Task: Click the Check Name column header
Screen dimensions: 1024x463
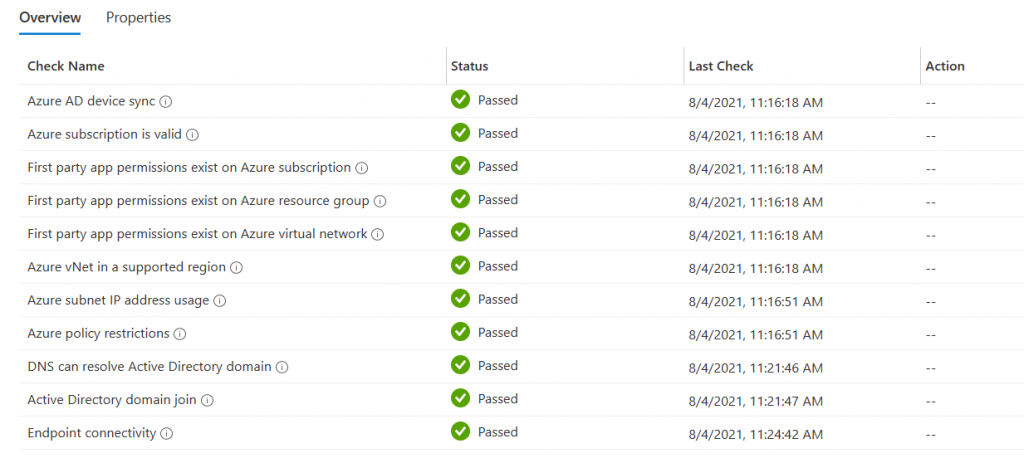Action: pos(66,66)
